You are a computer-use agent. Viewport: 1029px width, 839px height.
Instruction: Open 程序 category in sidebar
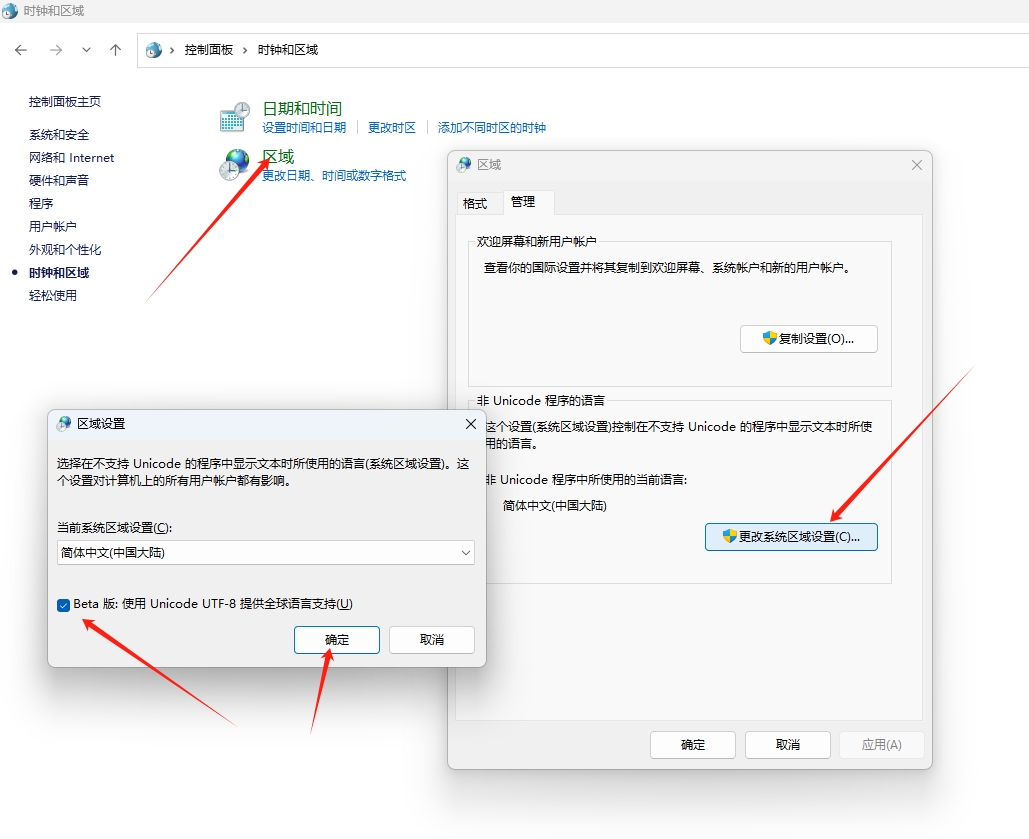[x=41, y=204]
